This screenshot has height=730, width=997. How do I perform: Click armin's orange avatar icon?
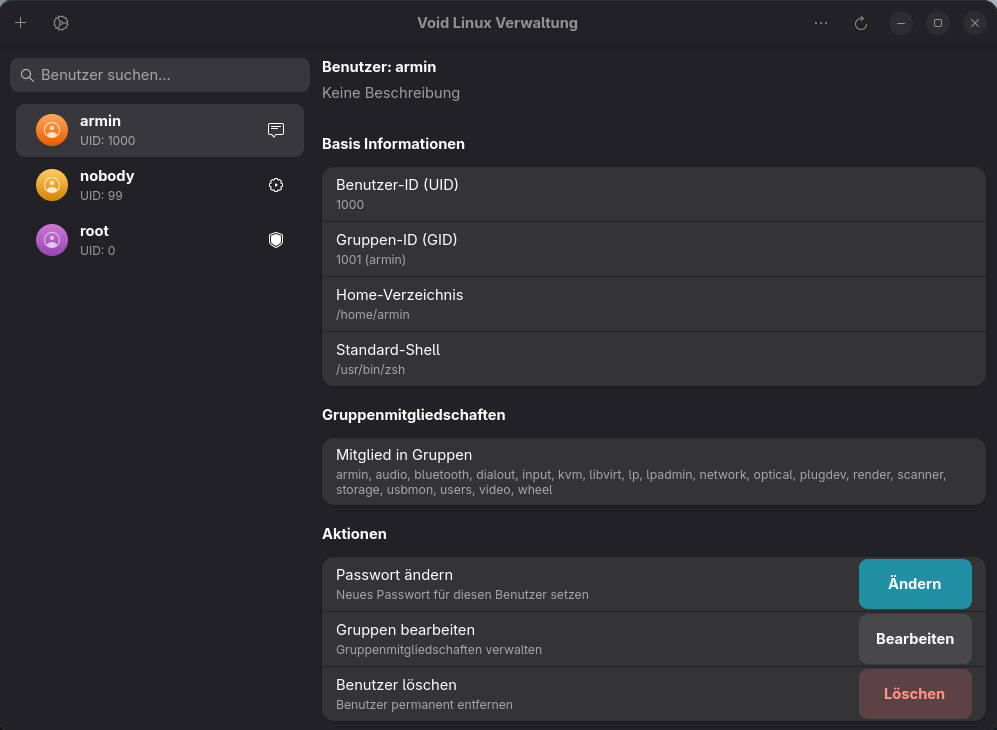(x=52, y=130)
